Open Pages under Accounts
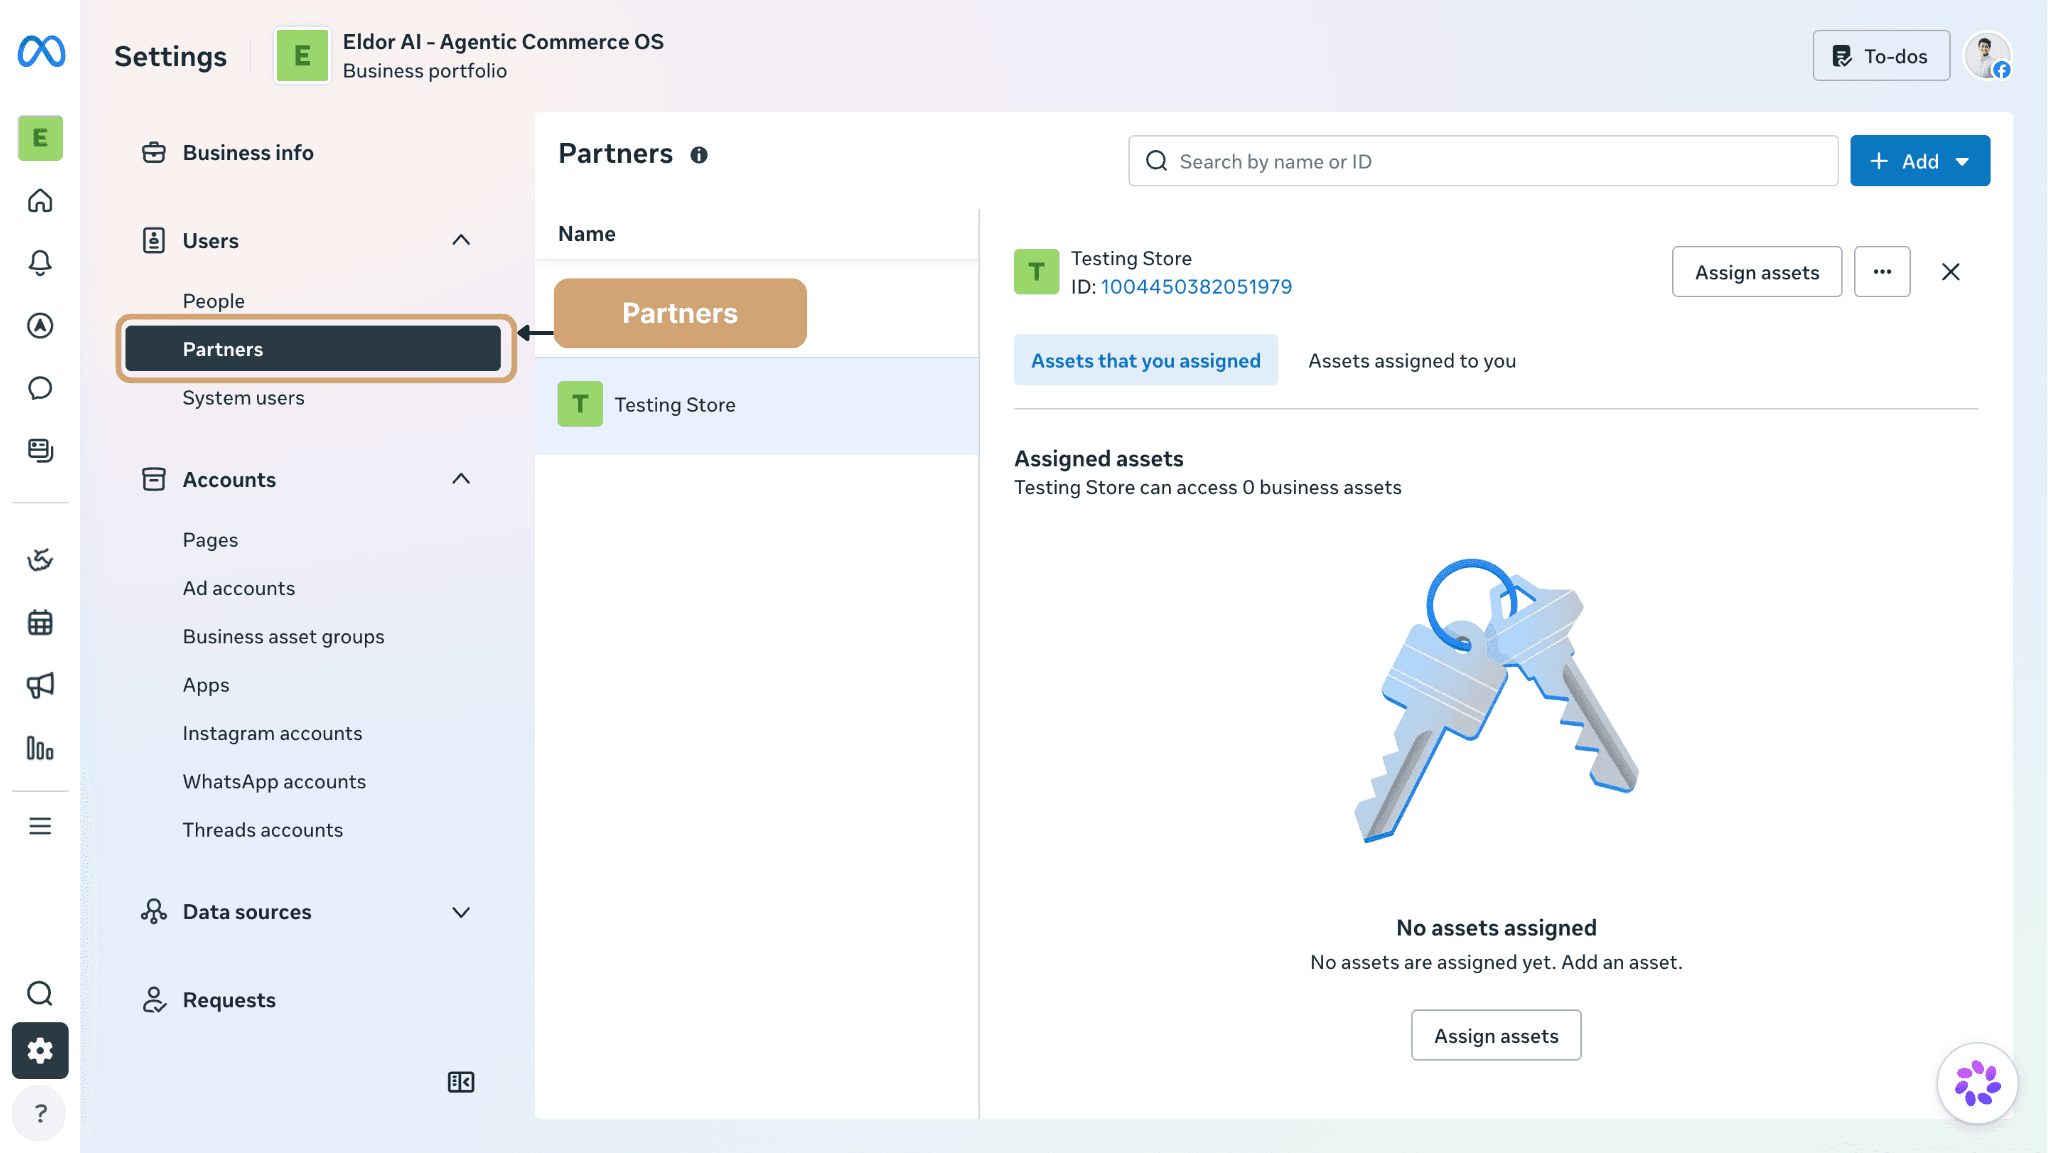2048x1153 pixels. pos(211,540)
